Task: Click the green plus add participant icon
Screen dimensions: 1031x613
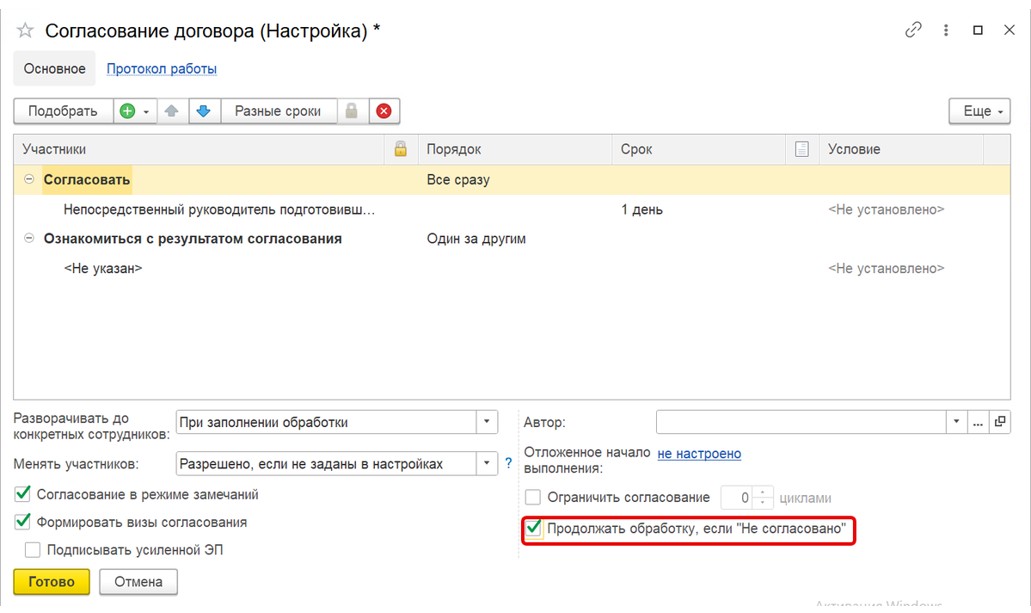Action: pyautogui.click(x=128, y=111)
